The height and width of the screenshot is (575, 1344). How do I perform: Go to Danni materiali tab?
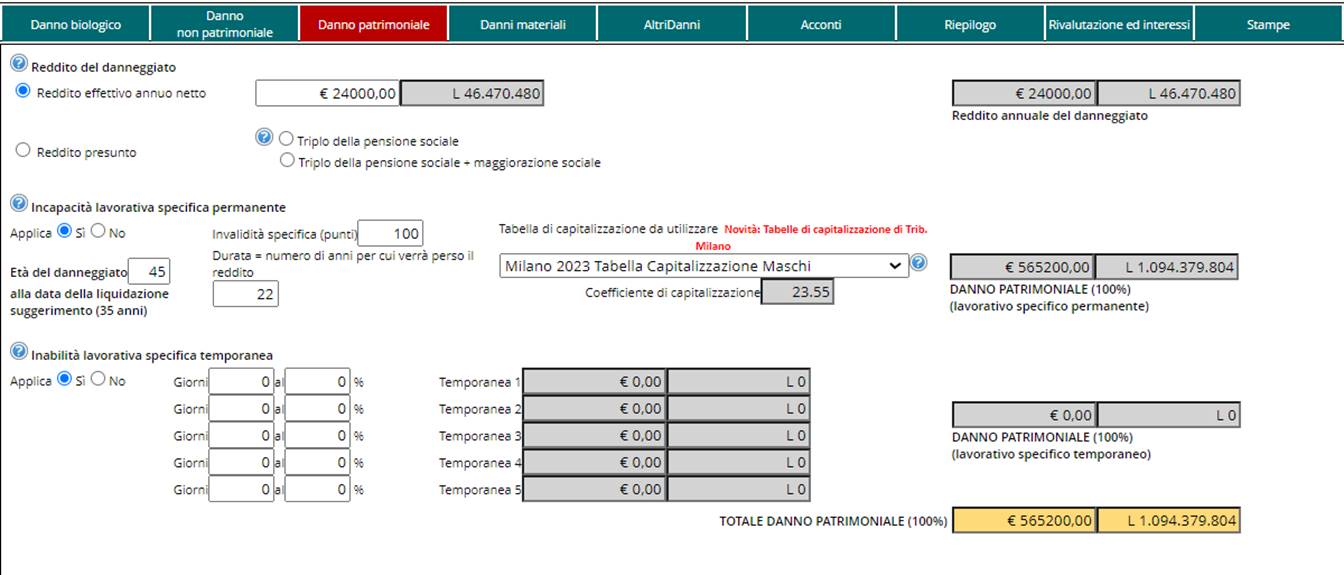tap(522, 25)
